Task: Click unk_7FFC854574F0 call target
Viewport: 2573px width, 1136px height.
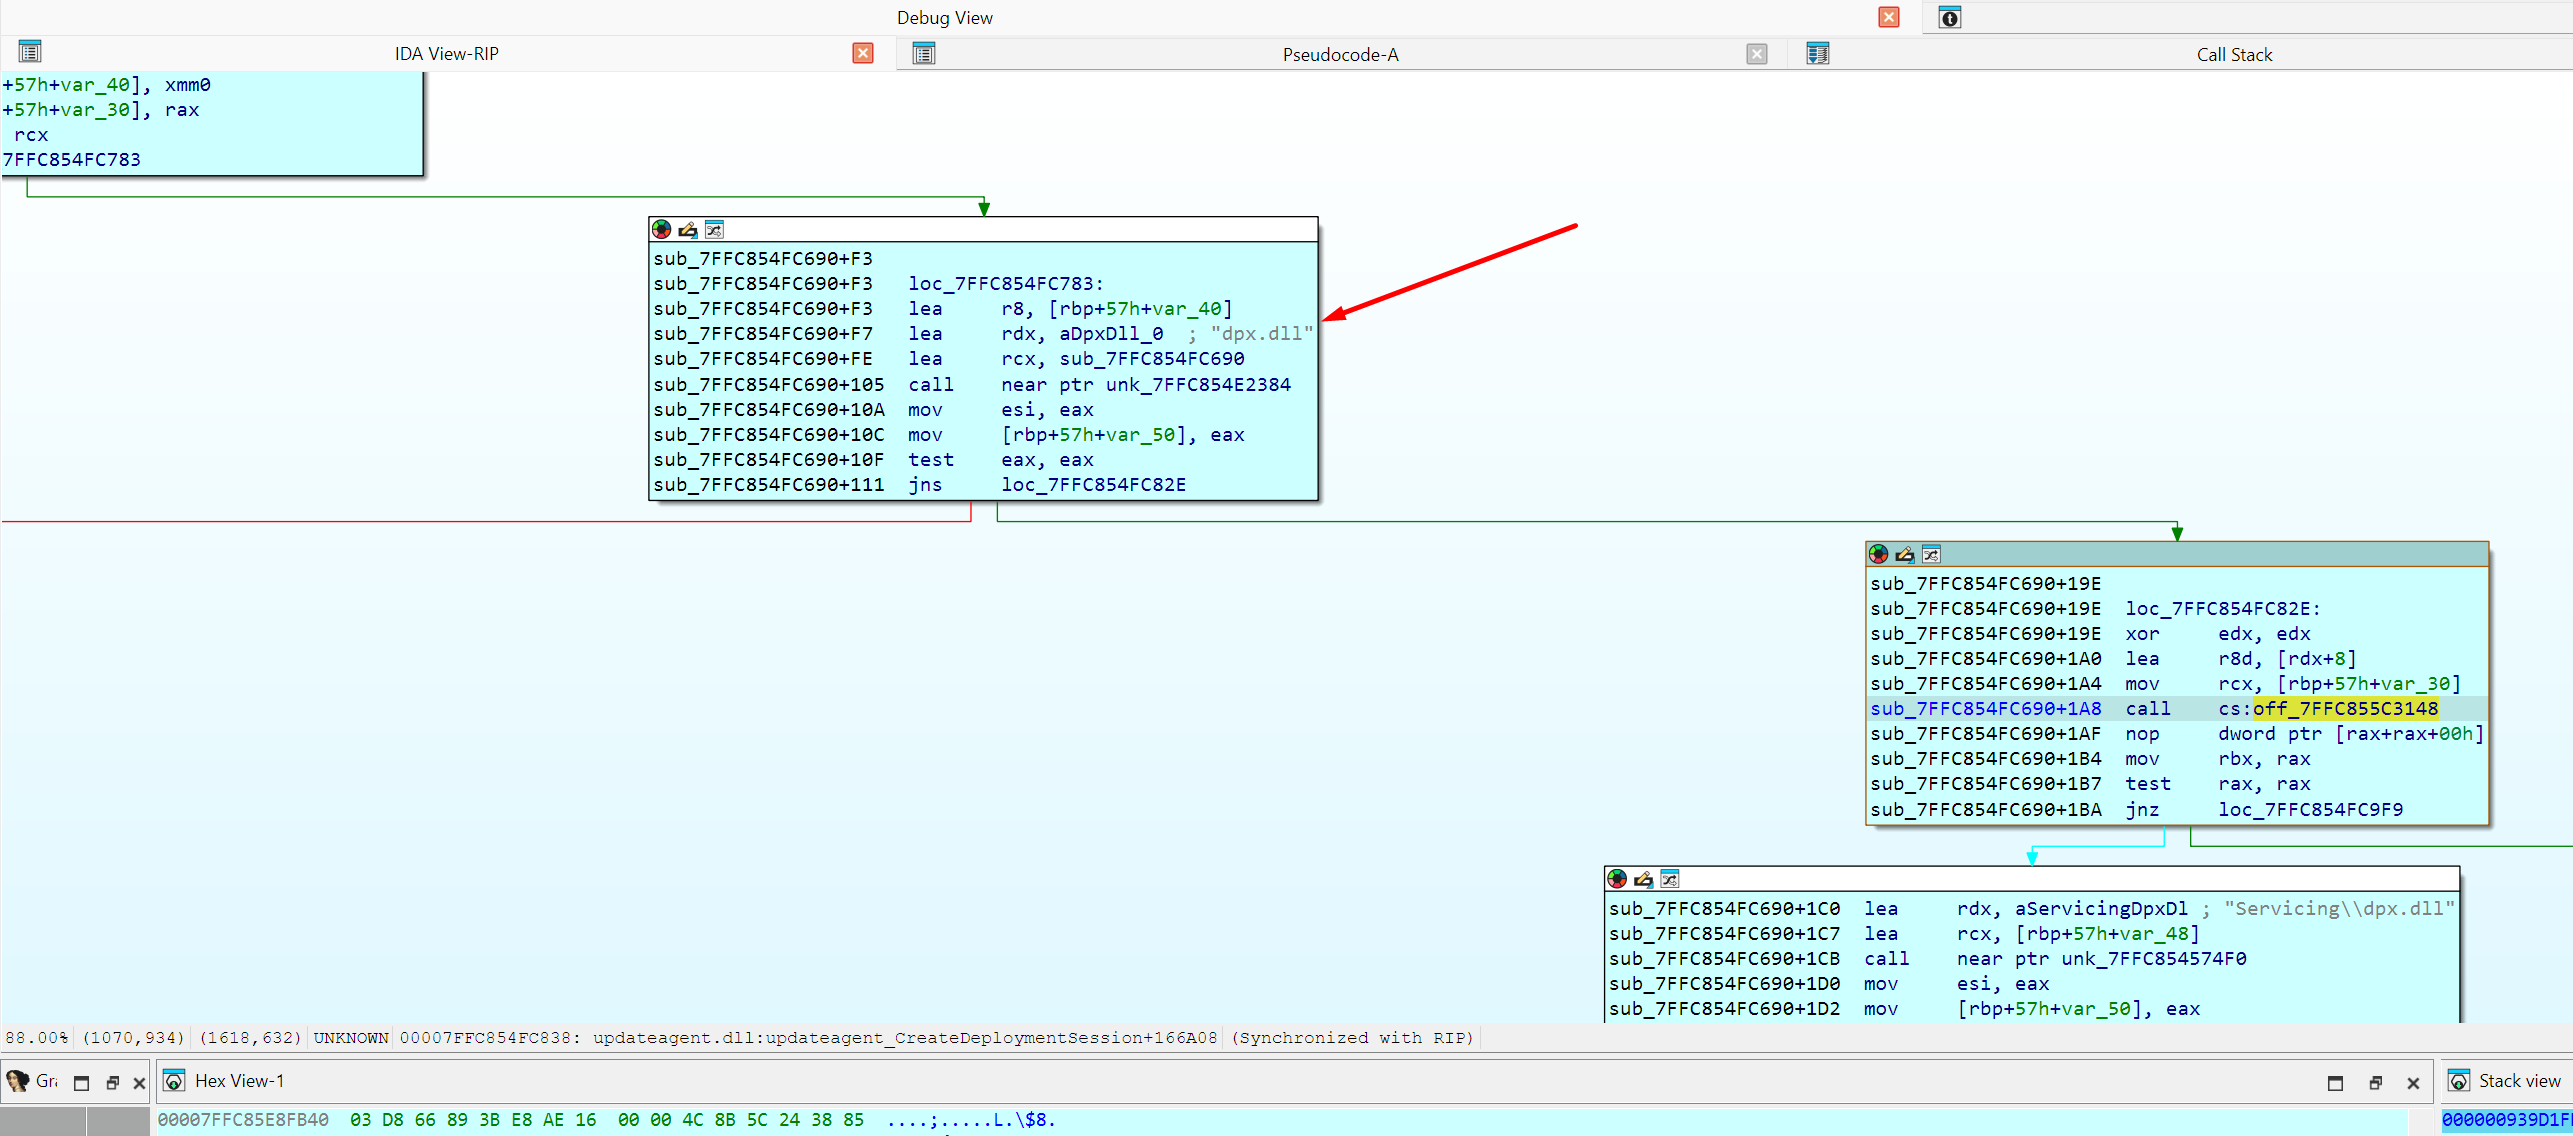Action: pos(2154,959)
